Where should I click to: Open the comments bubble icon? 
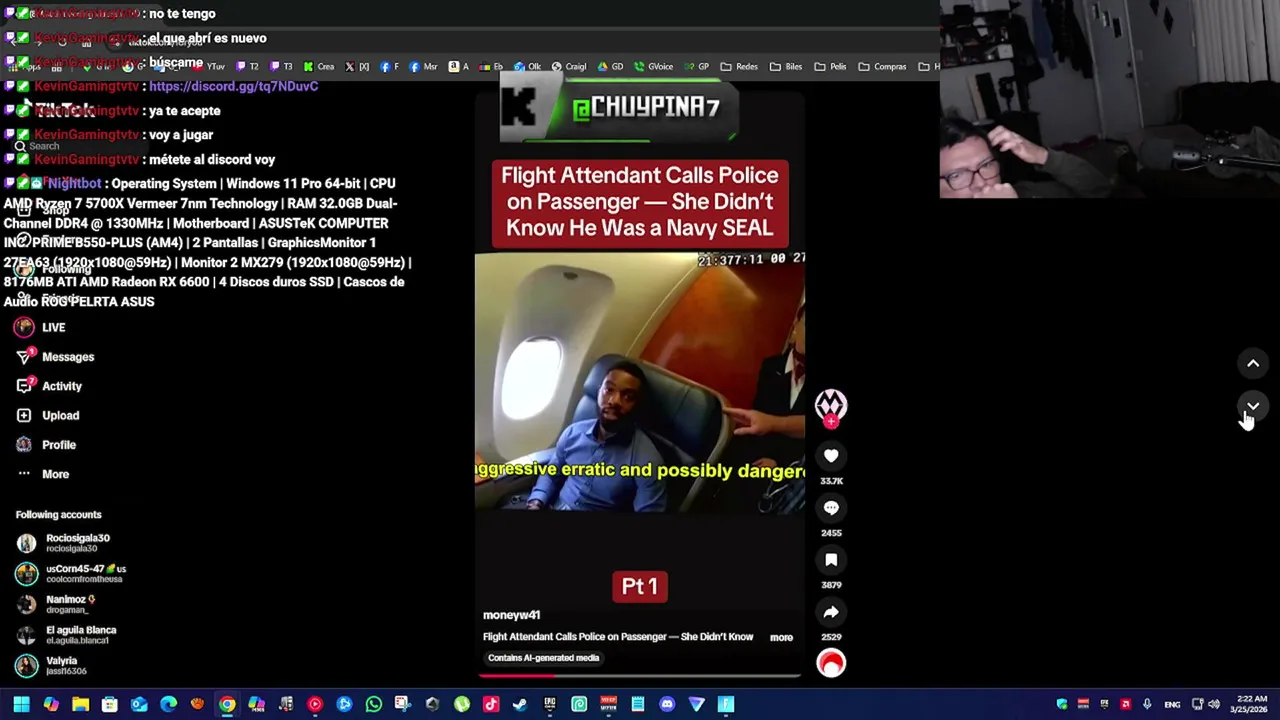831,508
